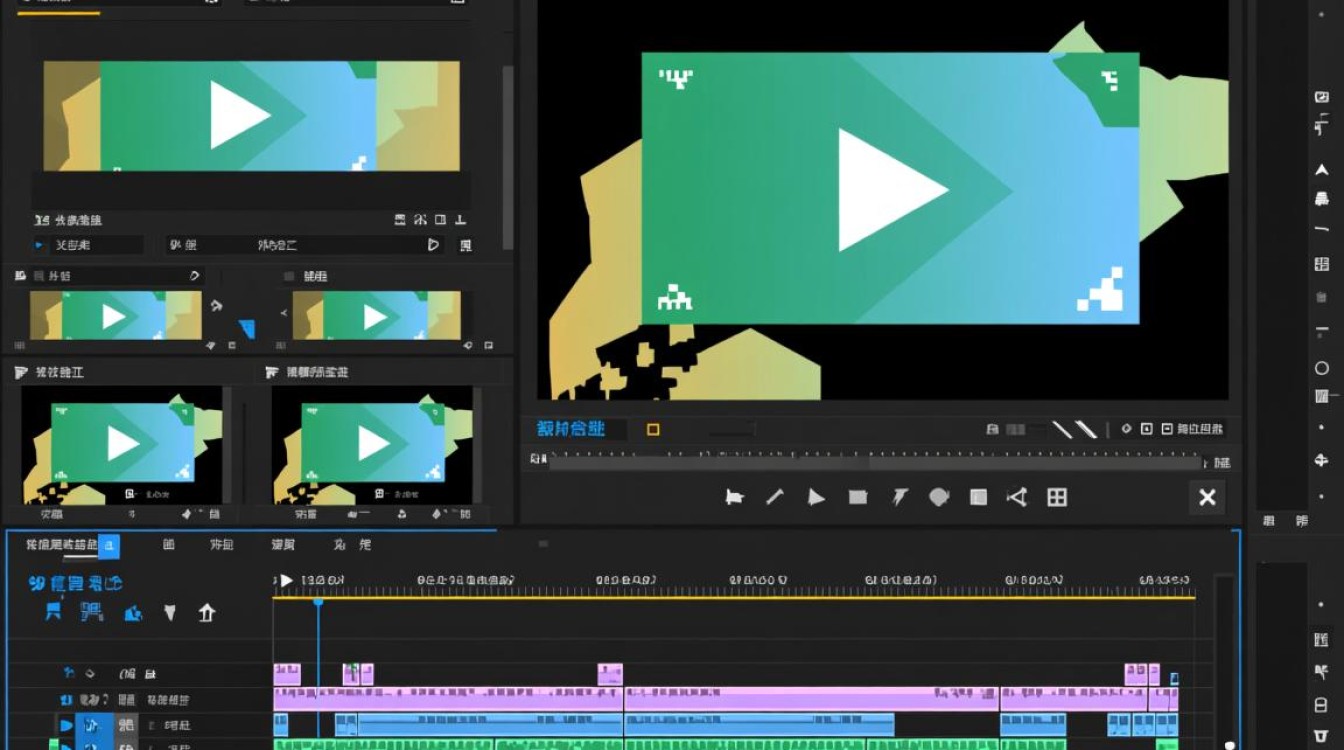Open the lower right black-background clip thumbnail
1344x750 pixels.
coord(372,445)
